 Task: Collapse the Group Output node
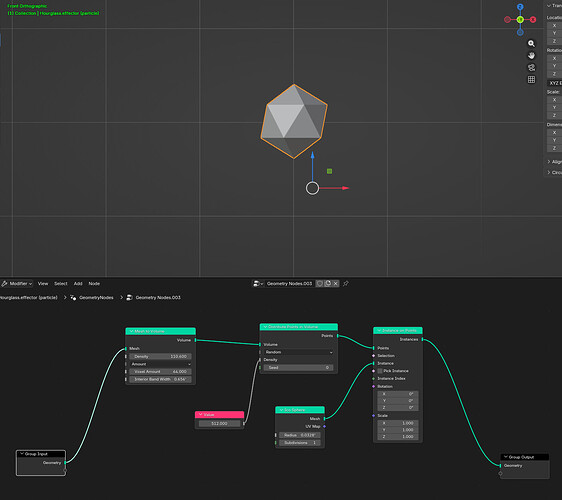coord(506,457)
